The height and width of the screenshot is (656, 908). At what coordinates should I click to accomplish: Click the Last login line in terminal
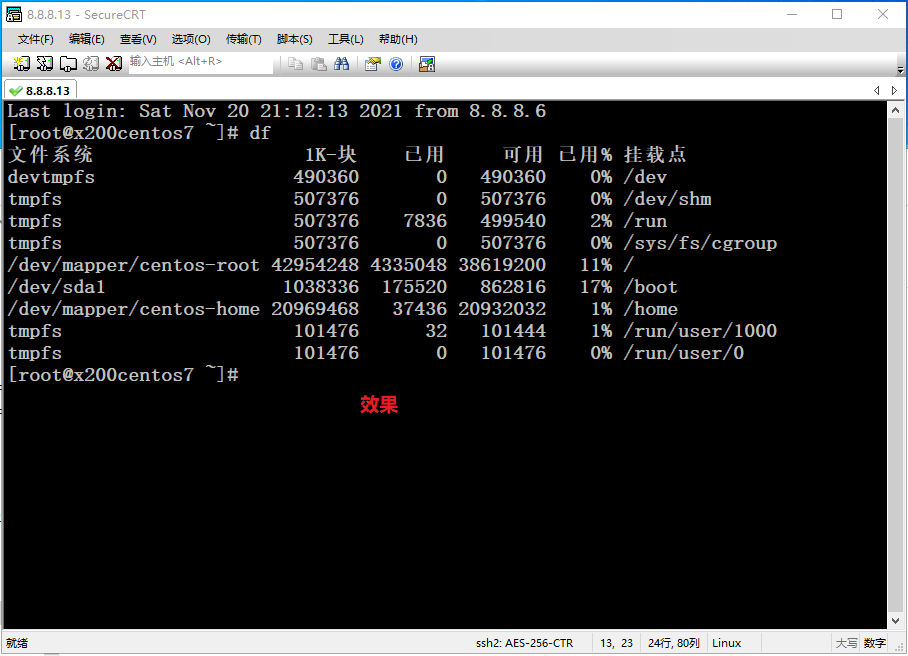(x=277, y=111)
